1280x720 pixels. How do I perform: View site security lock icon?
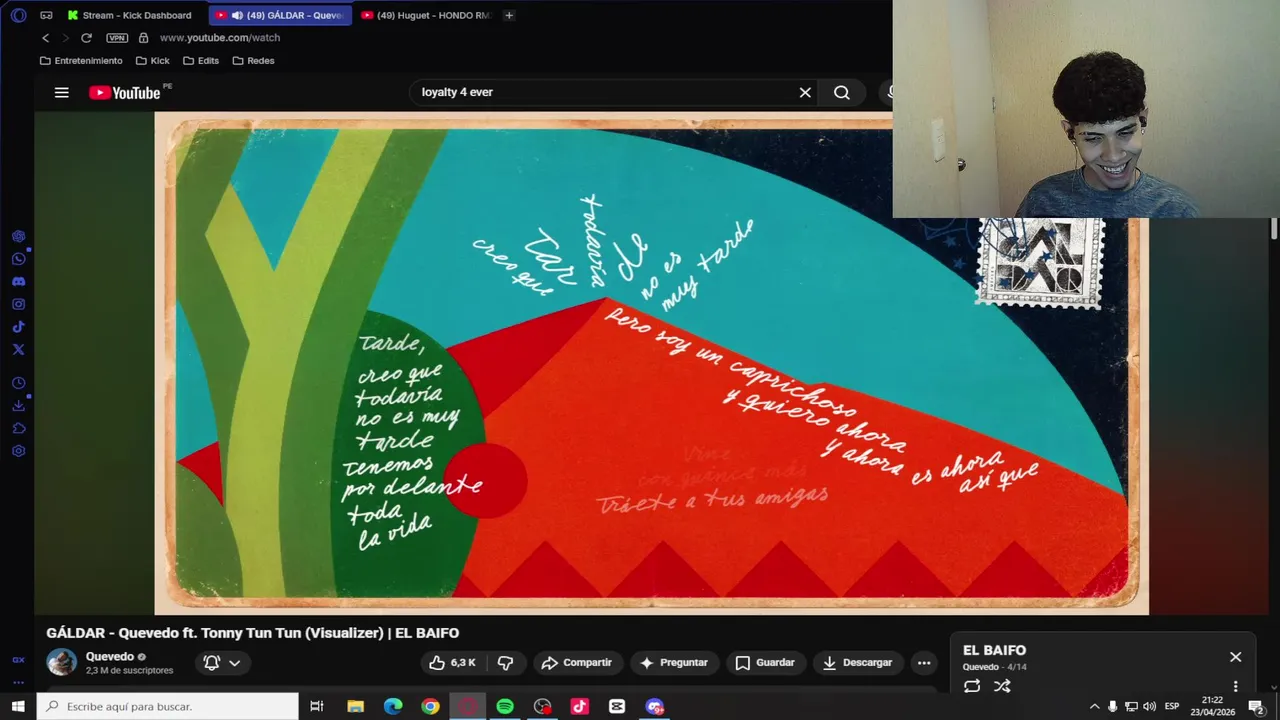pos(143,38)
